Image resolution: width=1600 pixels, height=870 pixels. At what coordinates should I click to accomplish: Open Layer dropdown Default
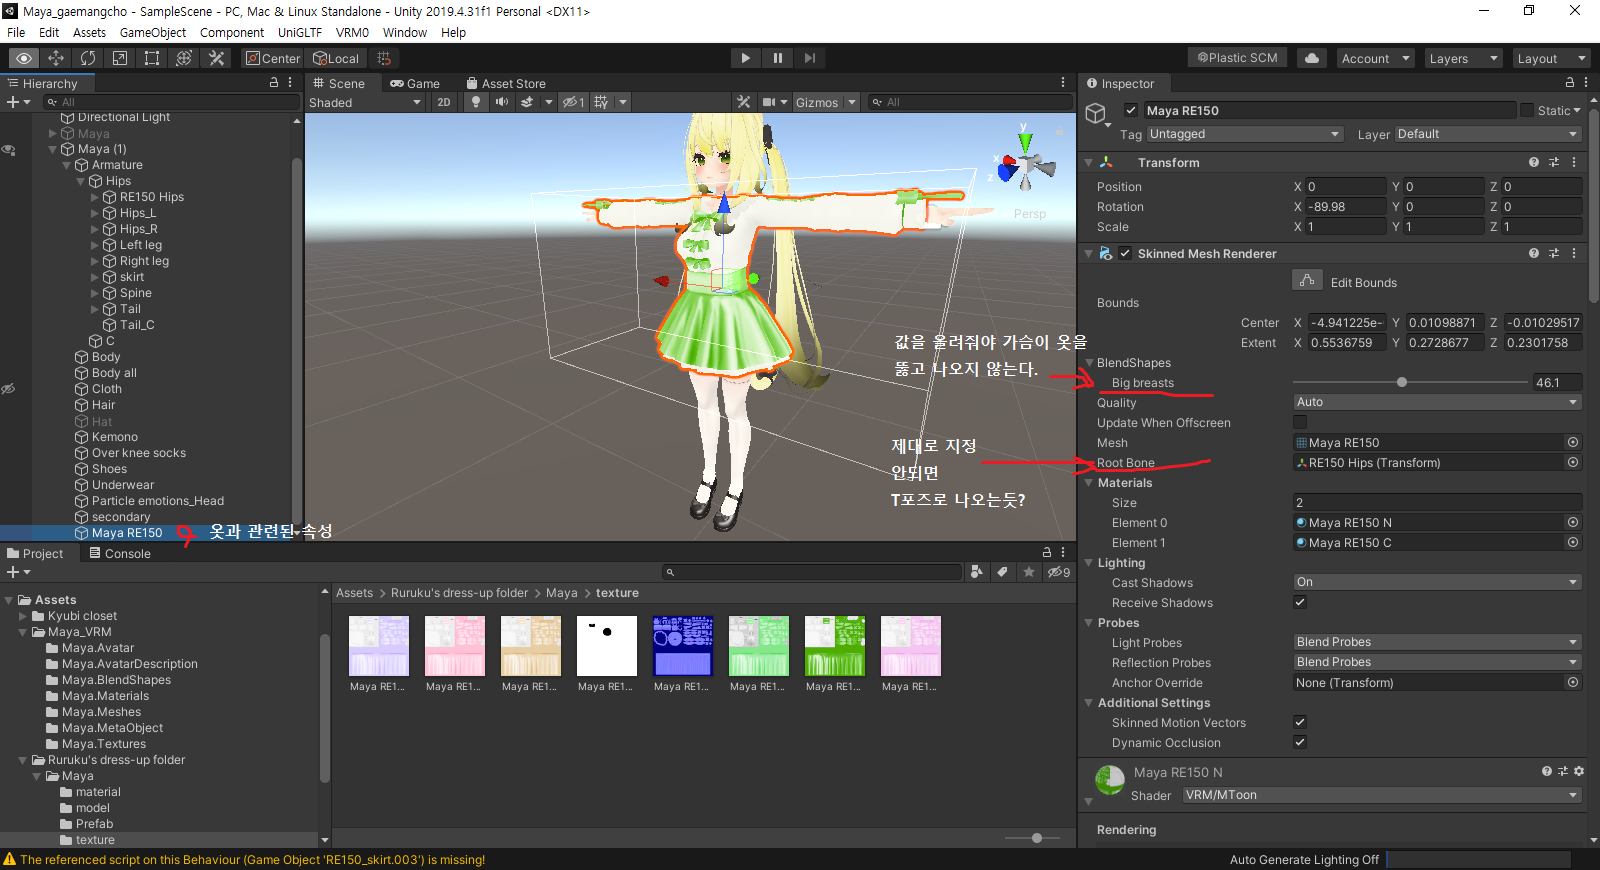coord(1488,134)
